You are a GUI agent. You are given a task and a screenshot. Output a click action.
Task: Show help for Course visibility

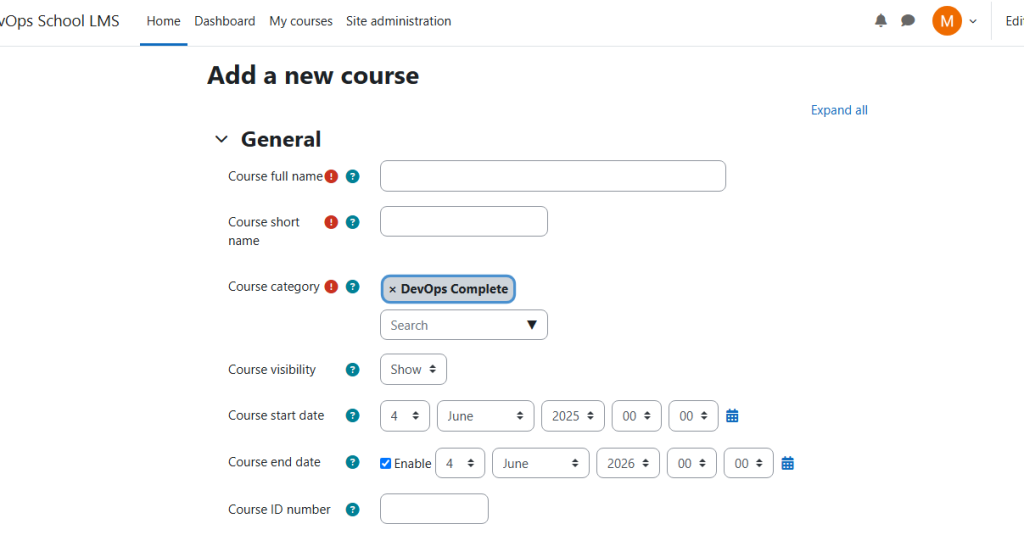pos(353,370)
